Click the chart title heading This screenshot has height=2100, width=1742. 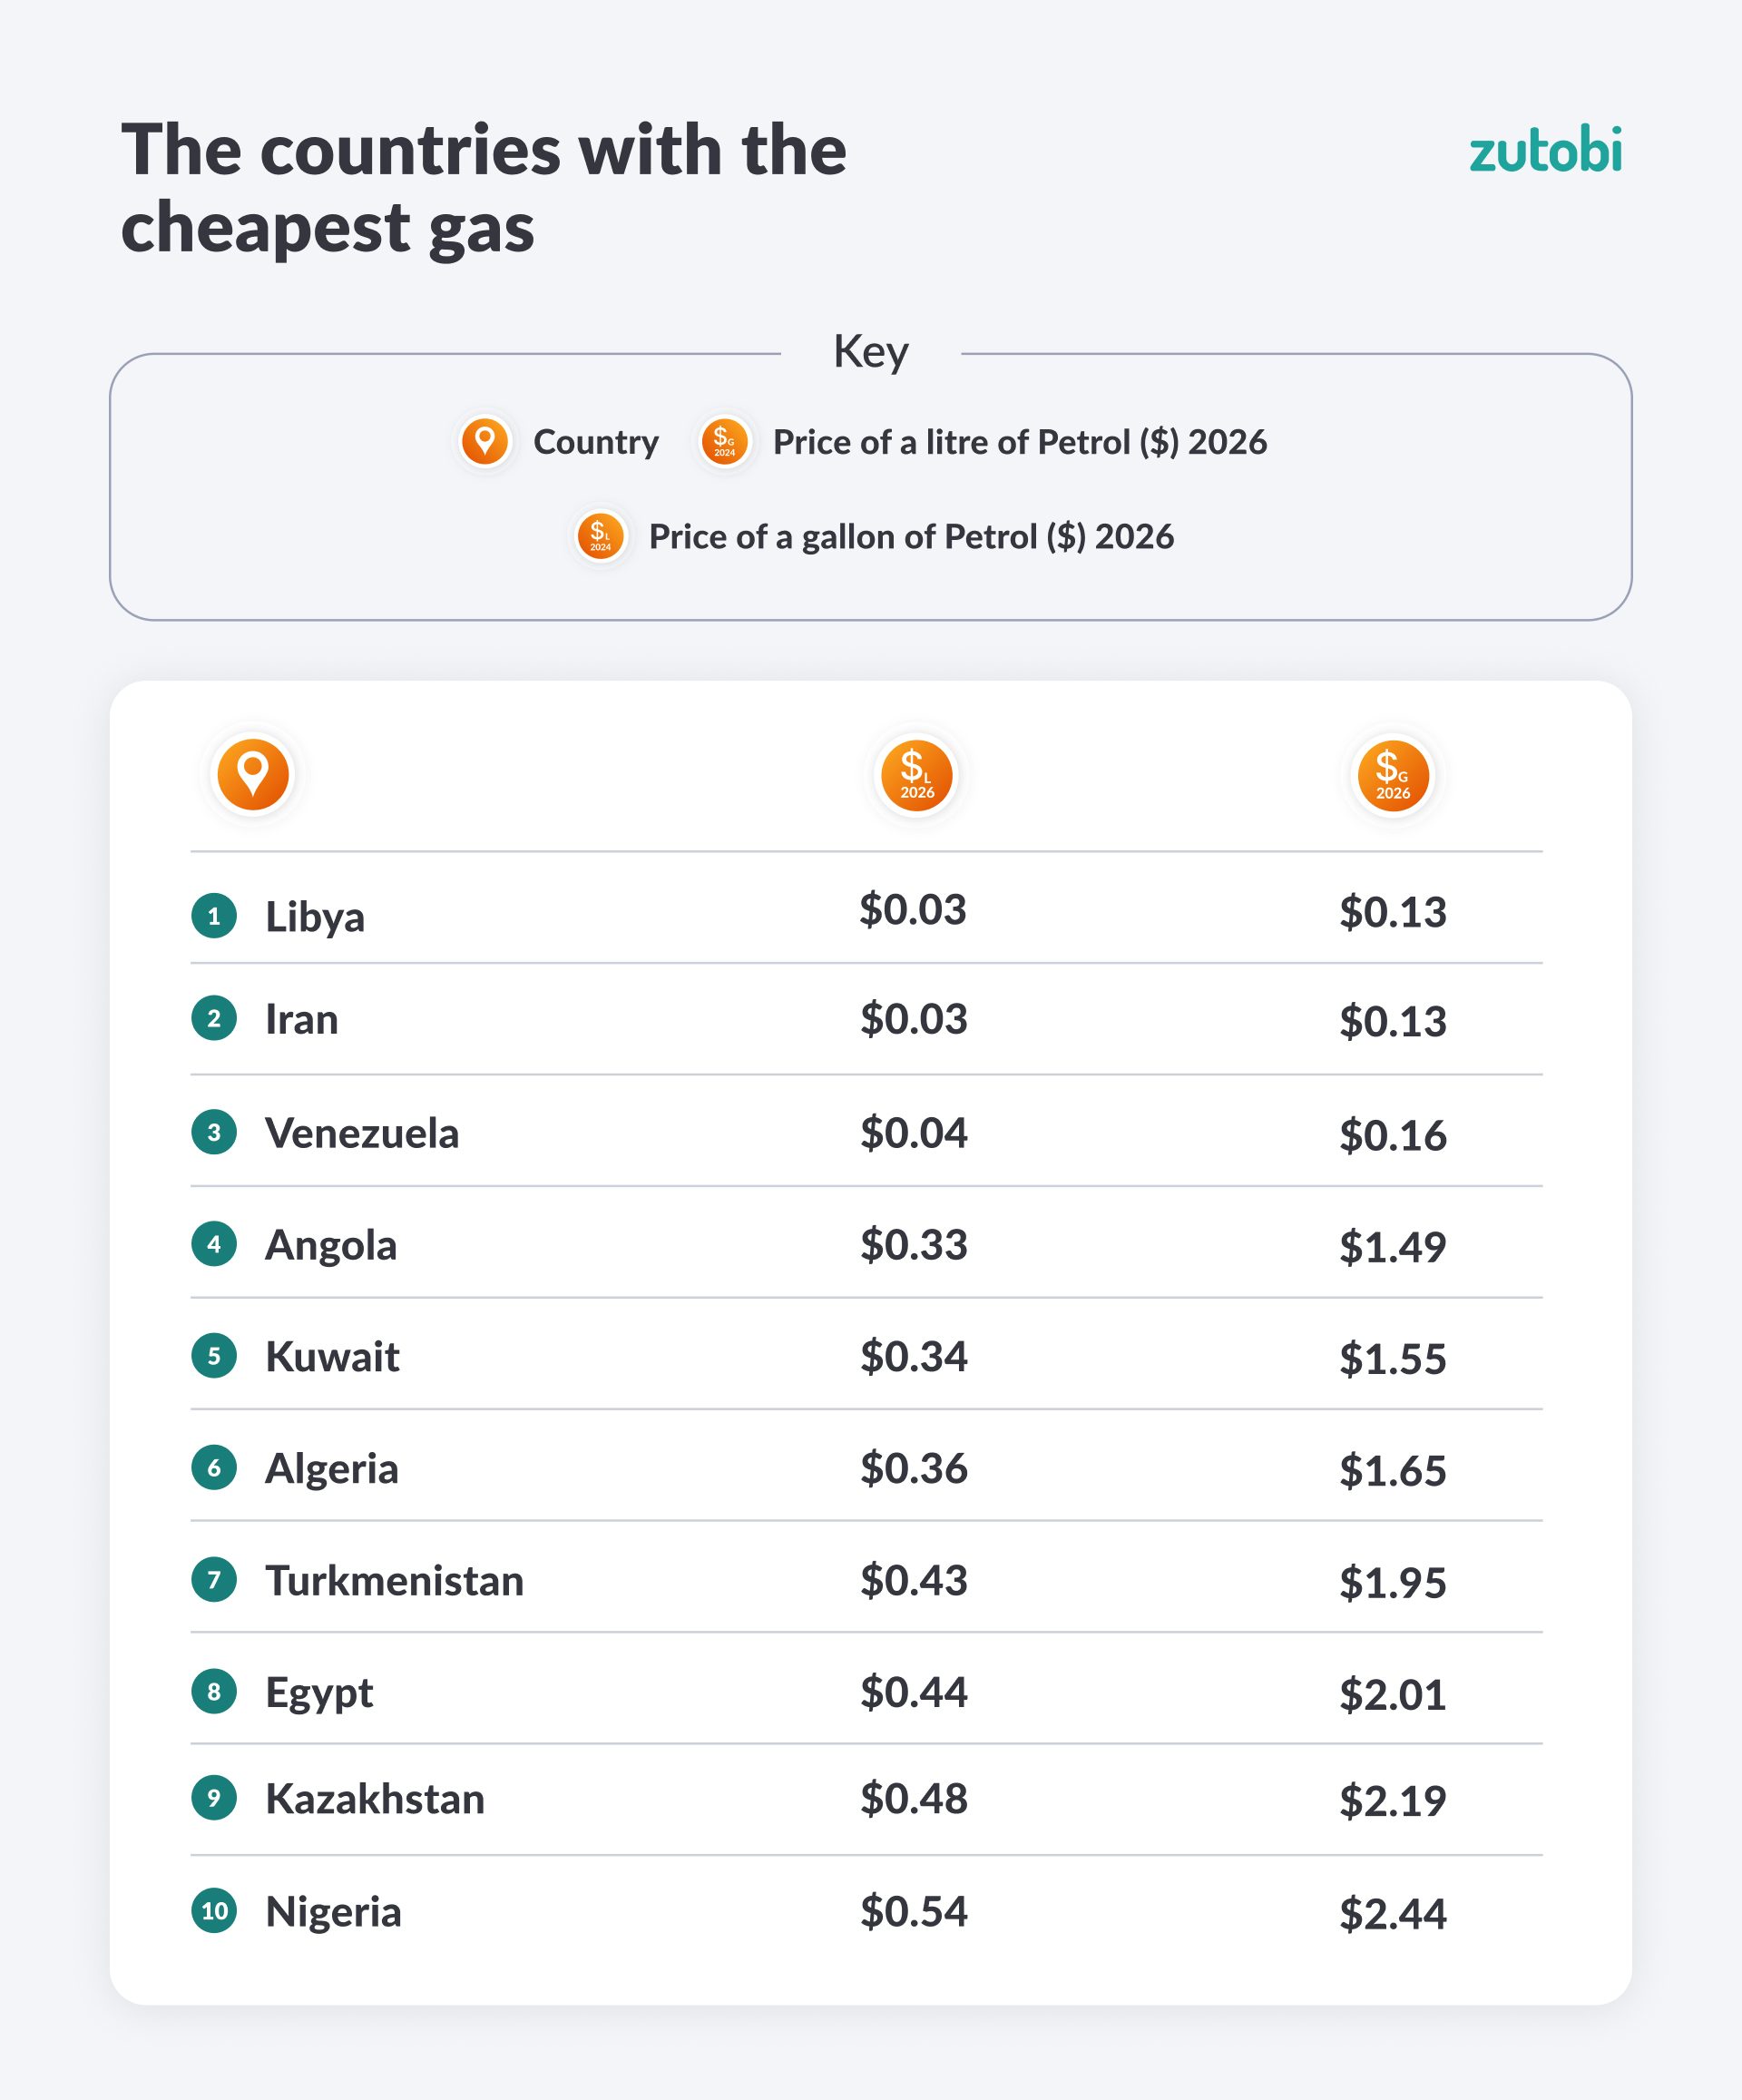[x=484, y=188]
